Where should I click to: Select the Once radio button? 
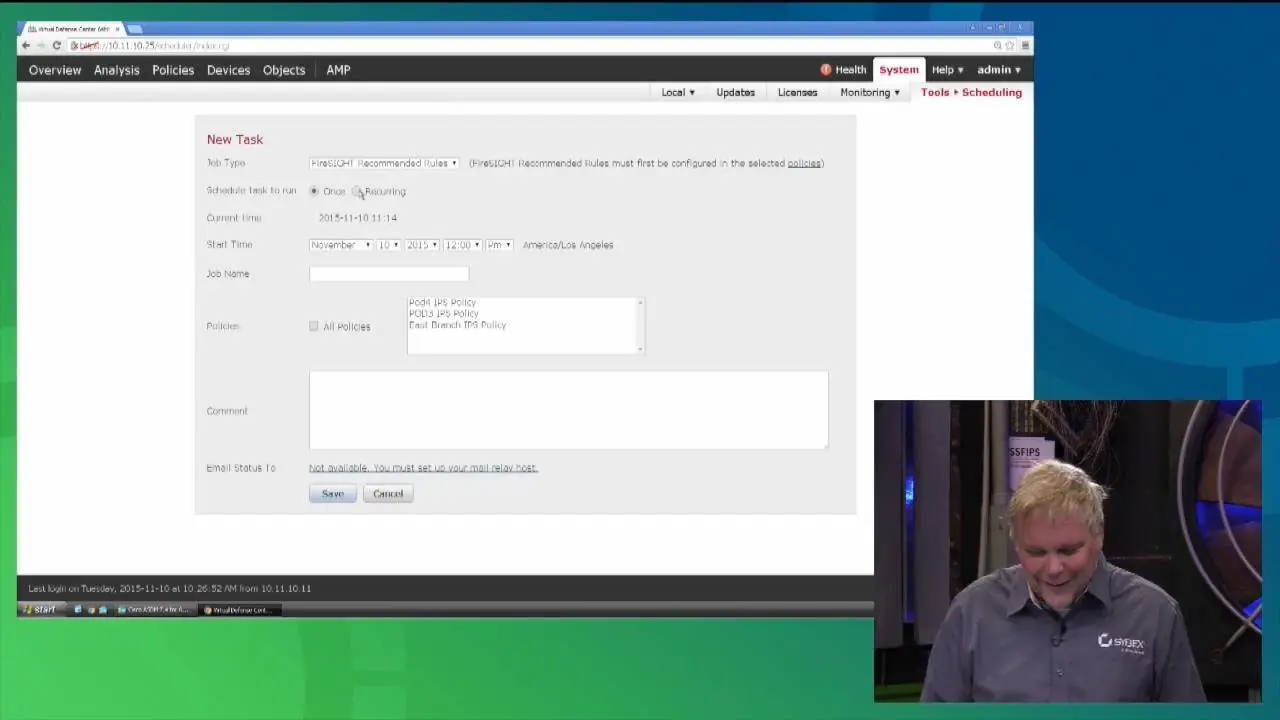coord(314,191)
